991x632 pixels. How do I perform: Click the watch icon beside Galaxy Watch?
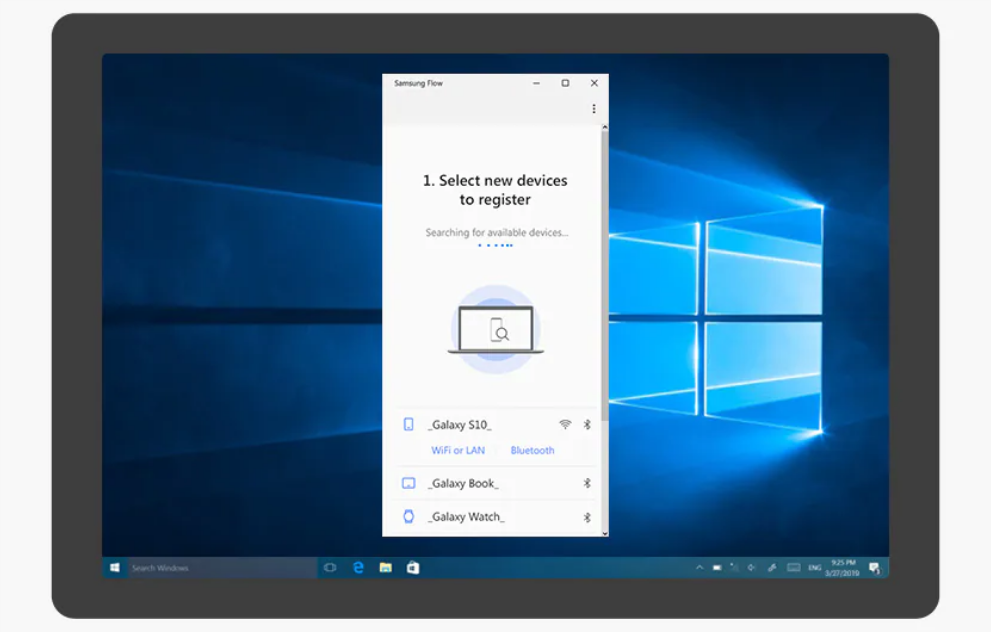tap(409, 516)
